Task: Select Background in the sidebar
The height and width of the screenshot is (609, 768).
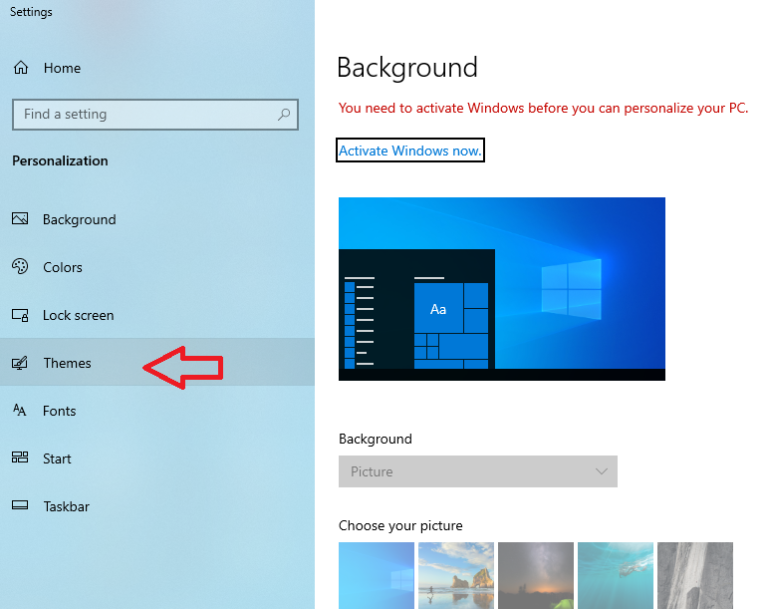Action: pos(157,219)
